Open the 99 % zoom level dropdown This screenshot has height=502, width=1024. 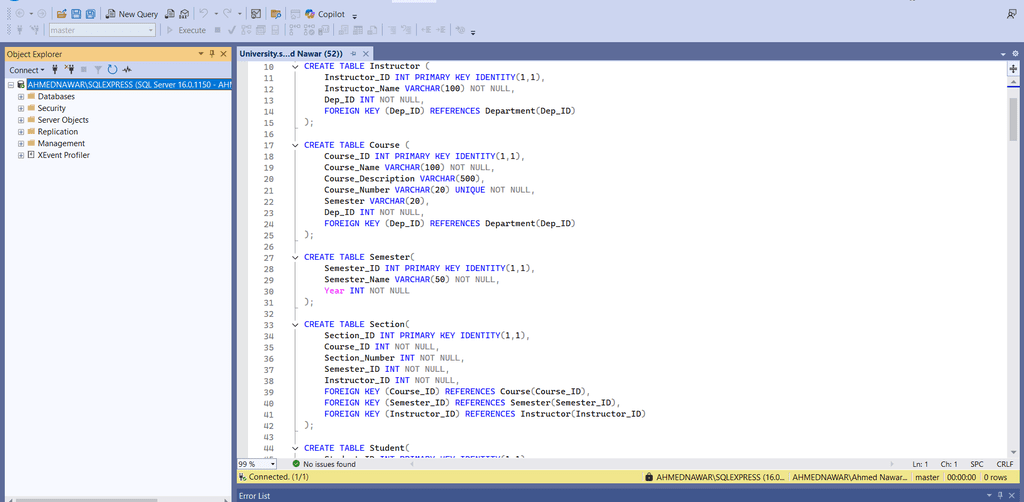click(272, 464)
